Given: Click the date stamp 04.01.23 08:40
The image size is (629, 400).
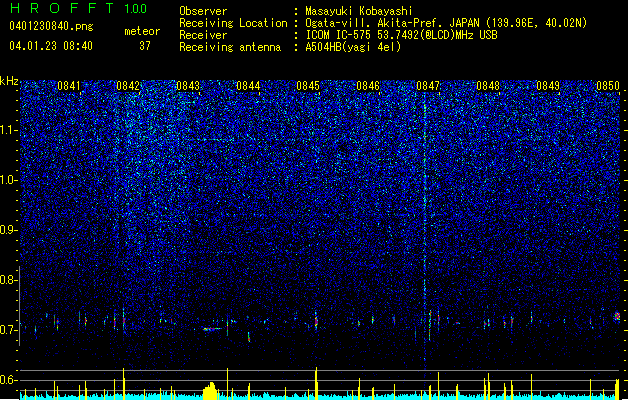Looking at the screenshot, I should 51,46.
